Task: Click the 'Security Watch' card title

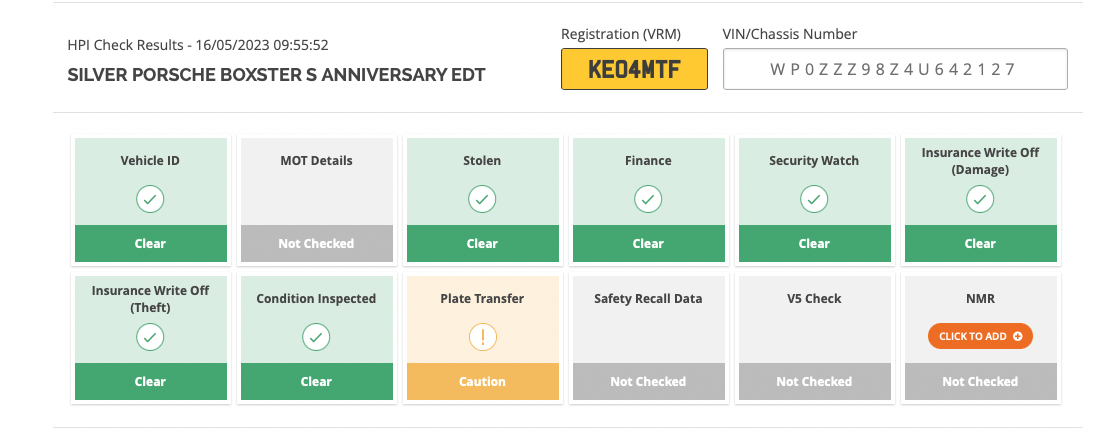Action: [814, 161]
